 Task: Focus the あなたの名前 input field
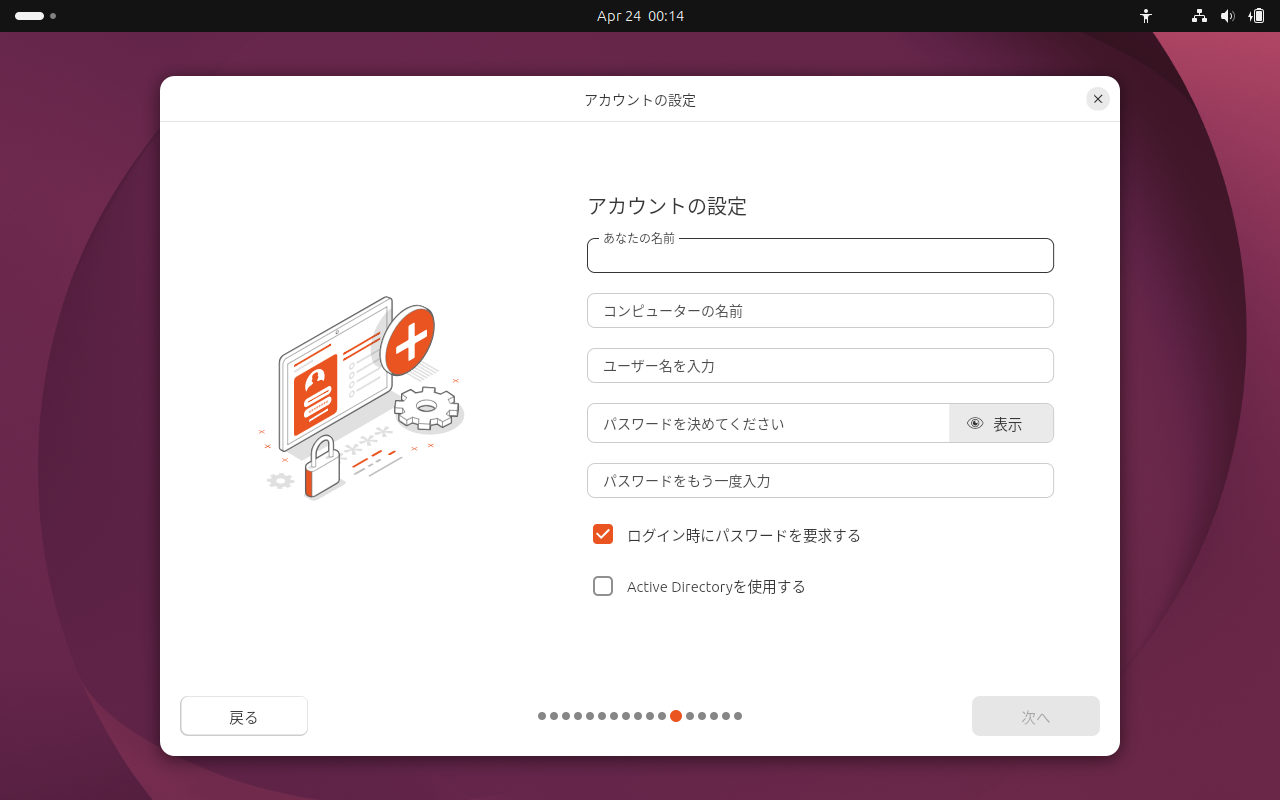820,256
